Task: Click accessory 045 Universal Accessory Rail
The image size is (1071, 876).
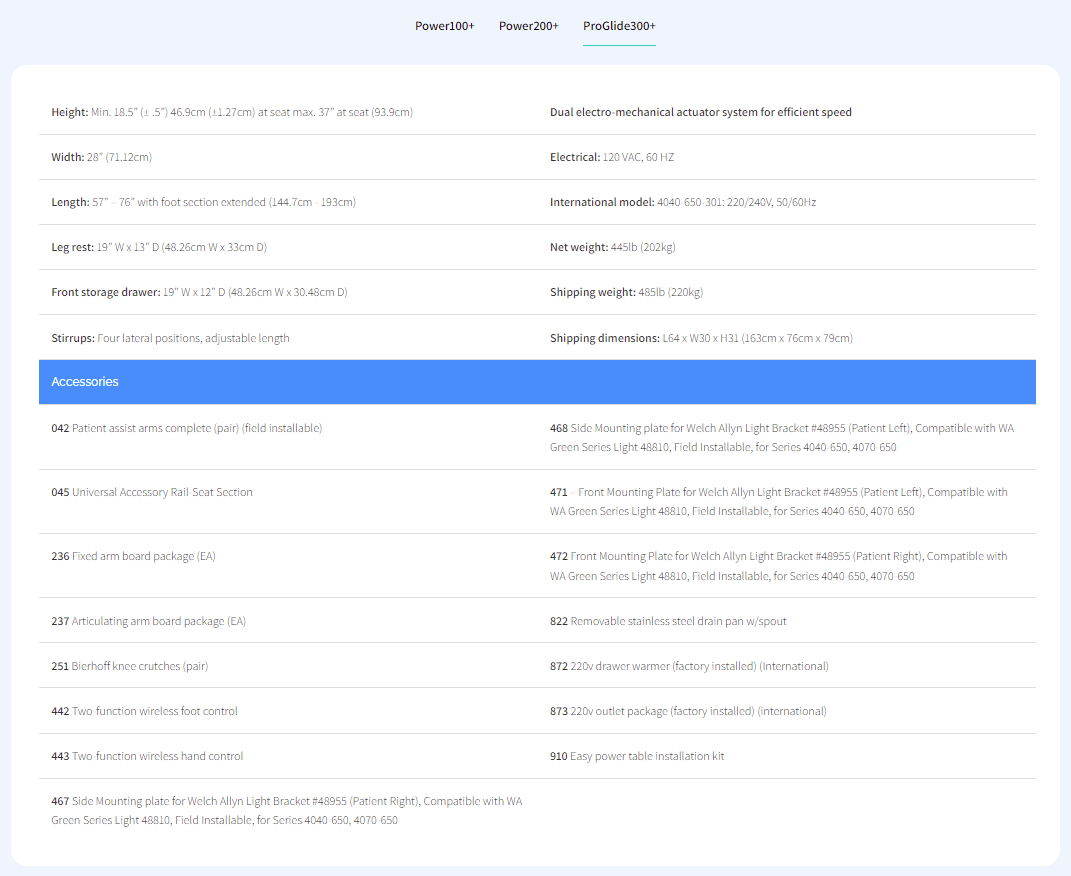Action: pos(152,492)
